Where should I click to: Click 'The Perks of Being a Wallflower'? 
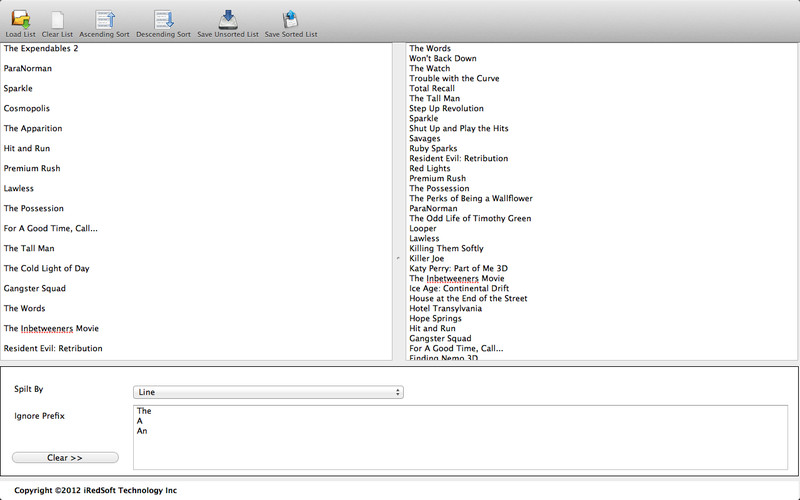[471, 198]
